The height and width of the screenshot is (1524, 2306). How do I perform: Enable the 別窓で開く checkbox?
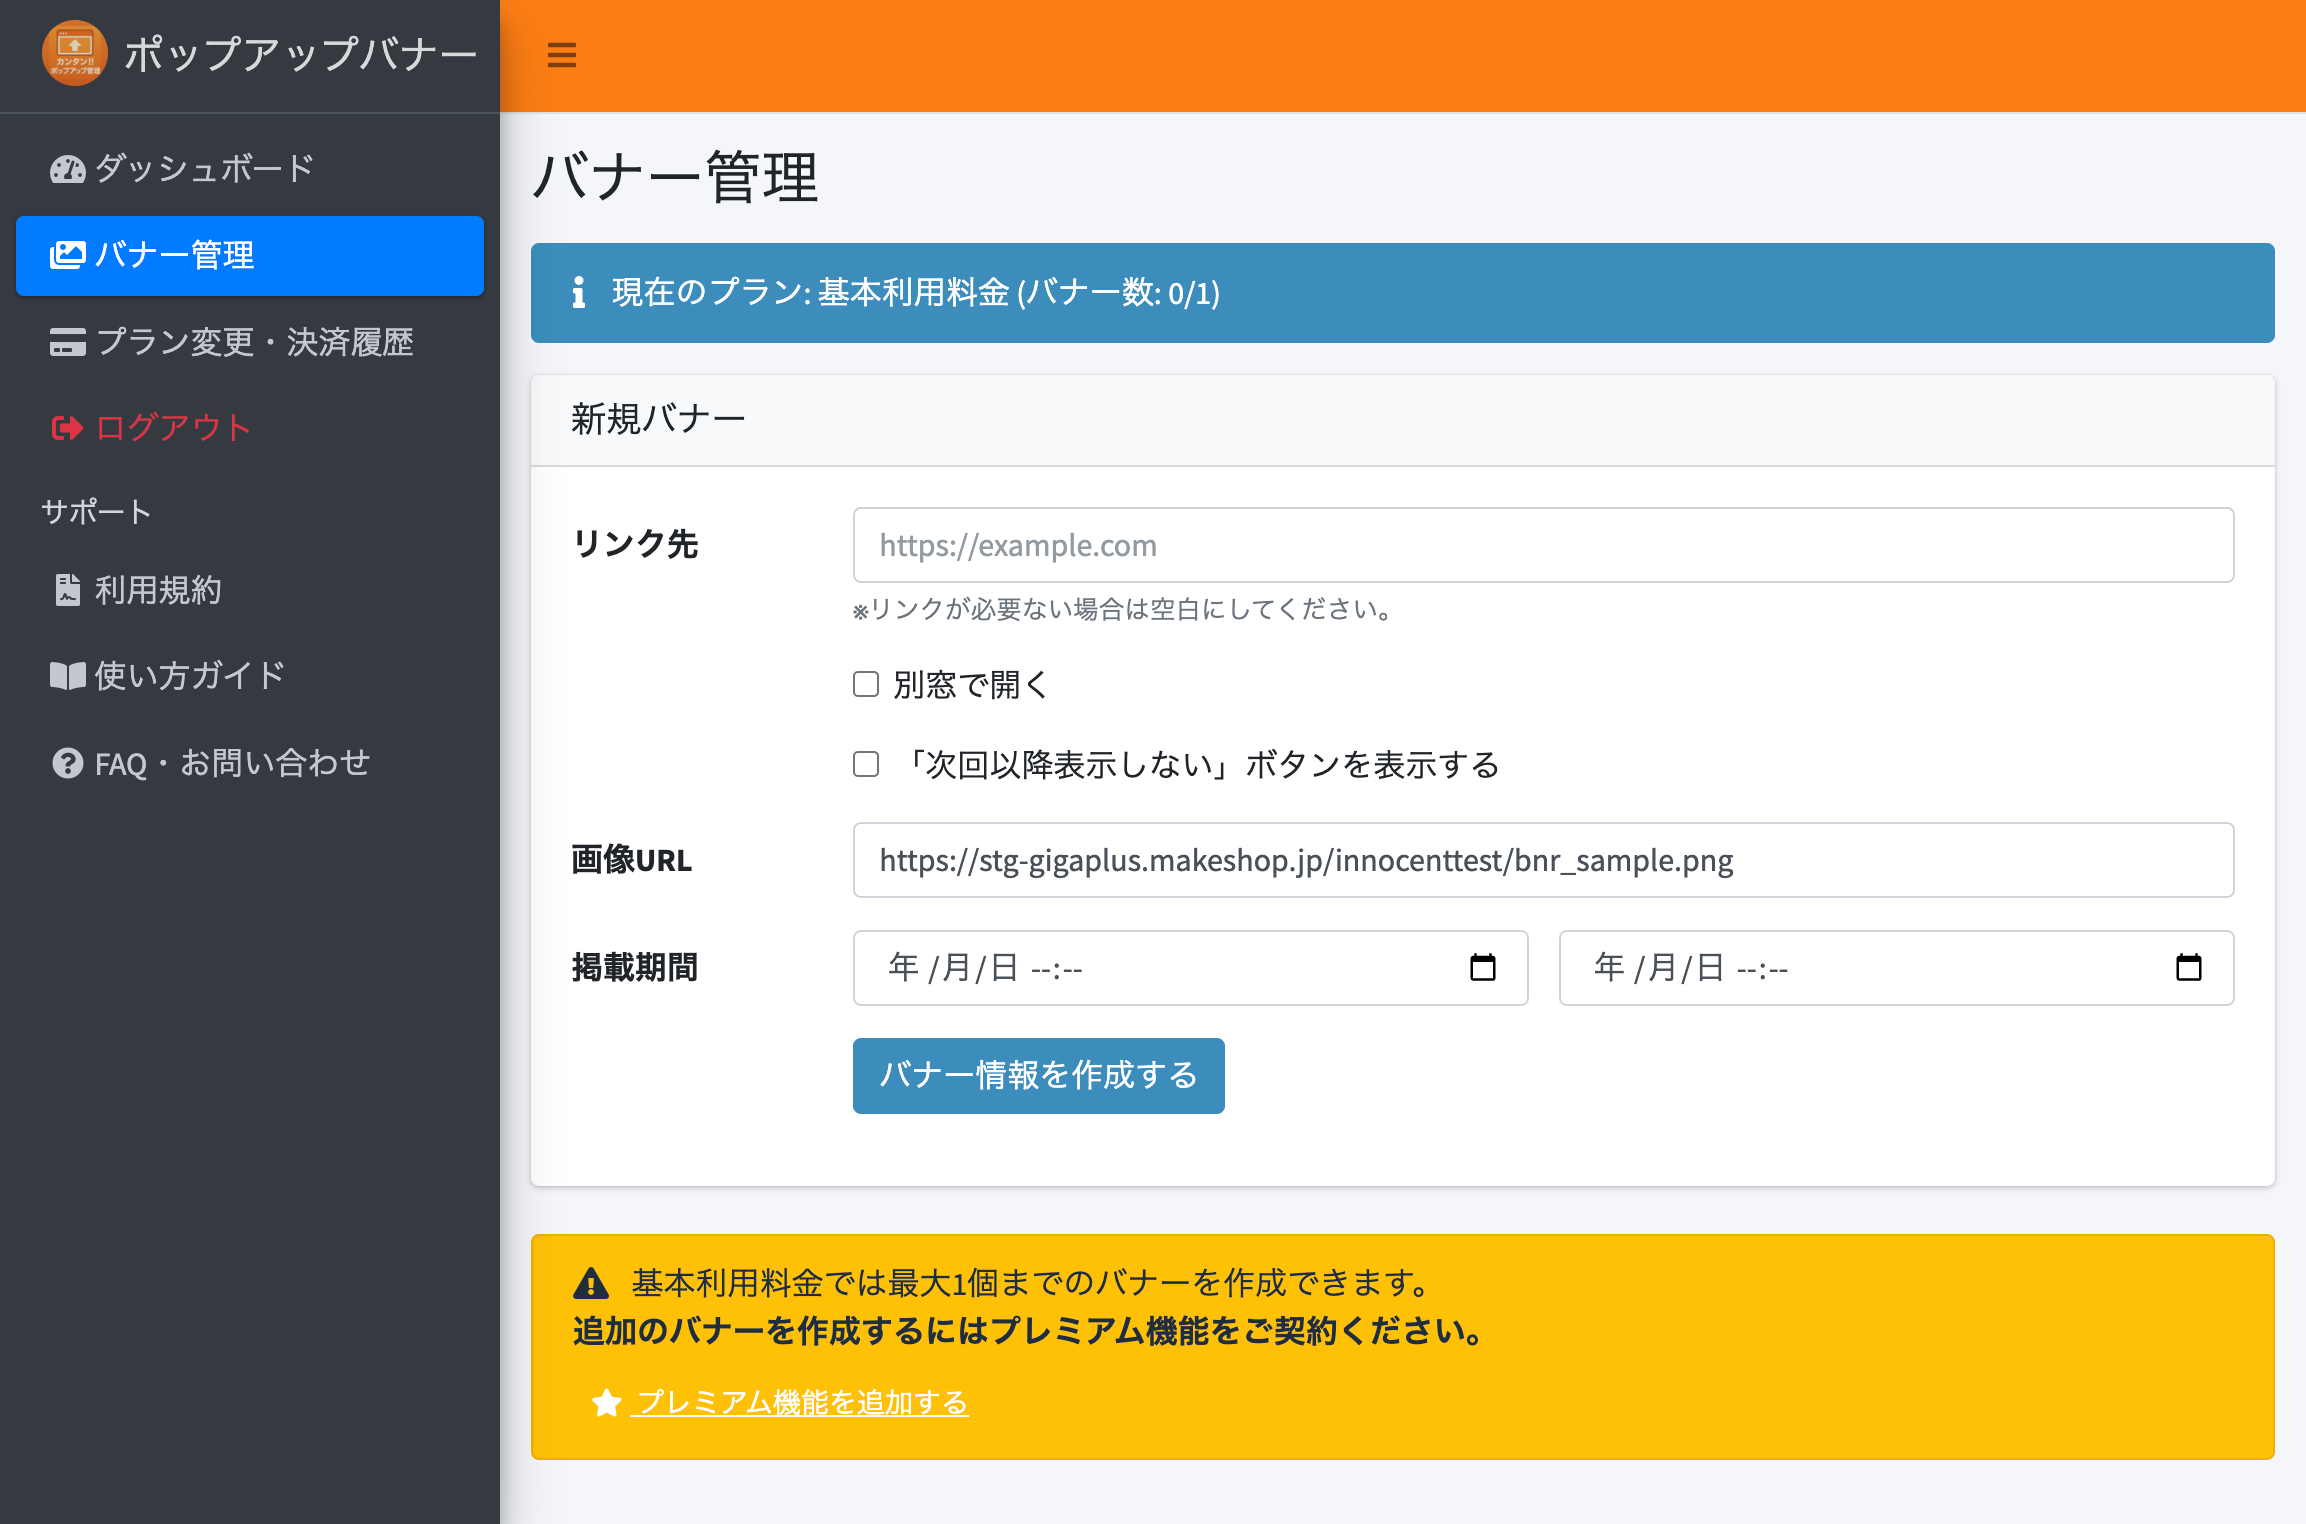pyautogui.click(x=866, y=684)
